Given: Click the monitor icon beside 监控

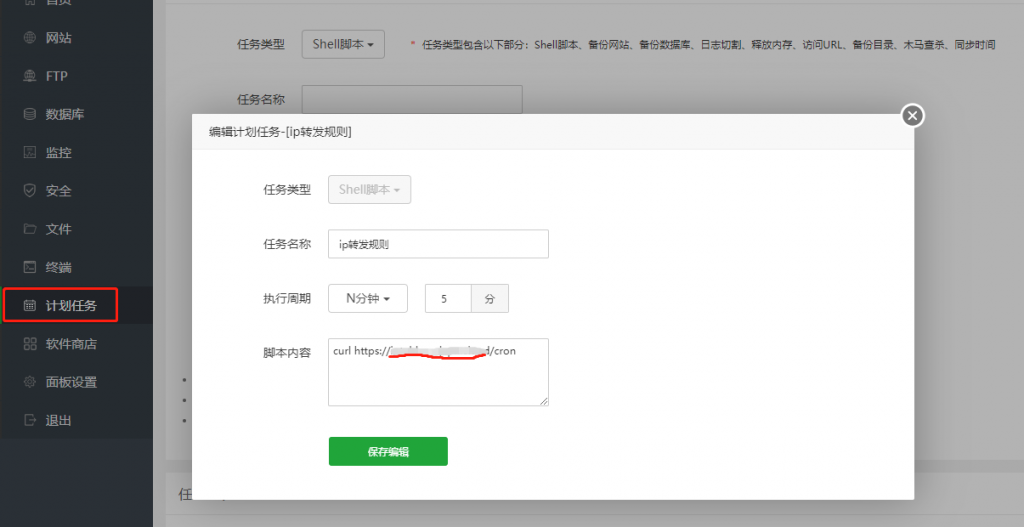Looking at the screenshot, I should point(30,153).
